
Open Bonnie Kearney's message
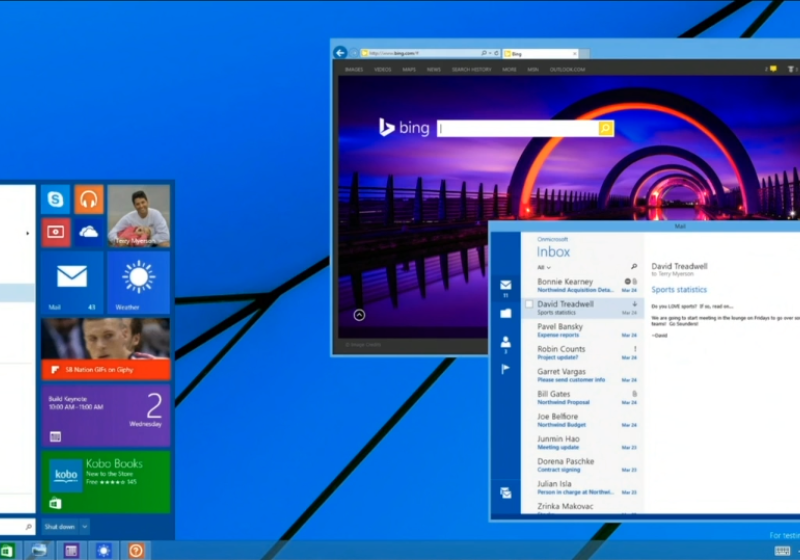pos(582,285)
